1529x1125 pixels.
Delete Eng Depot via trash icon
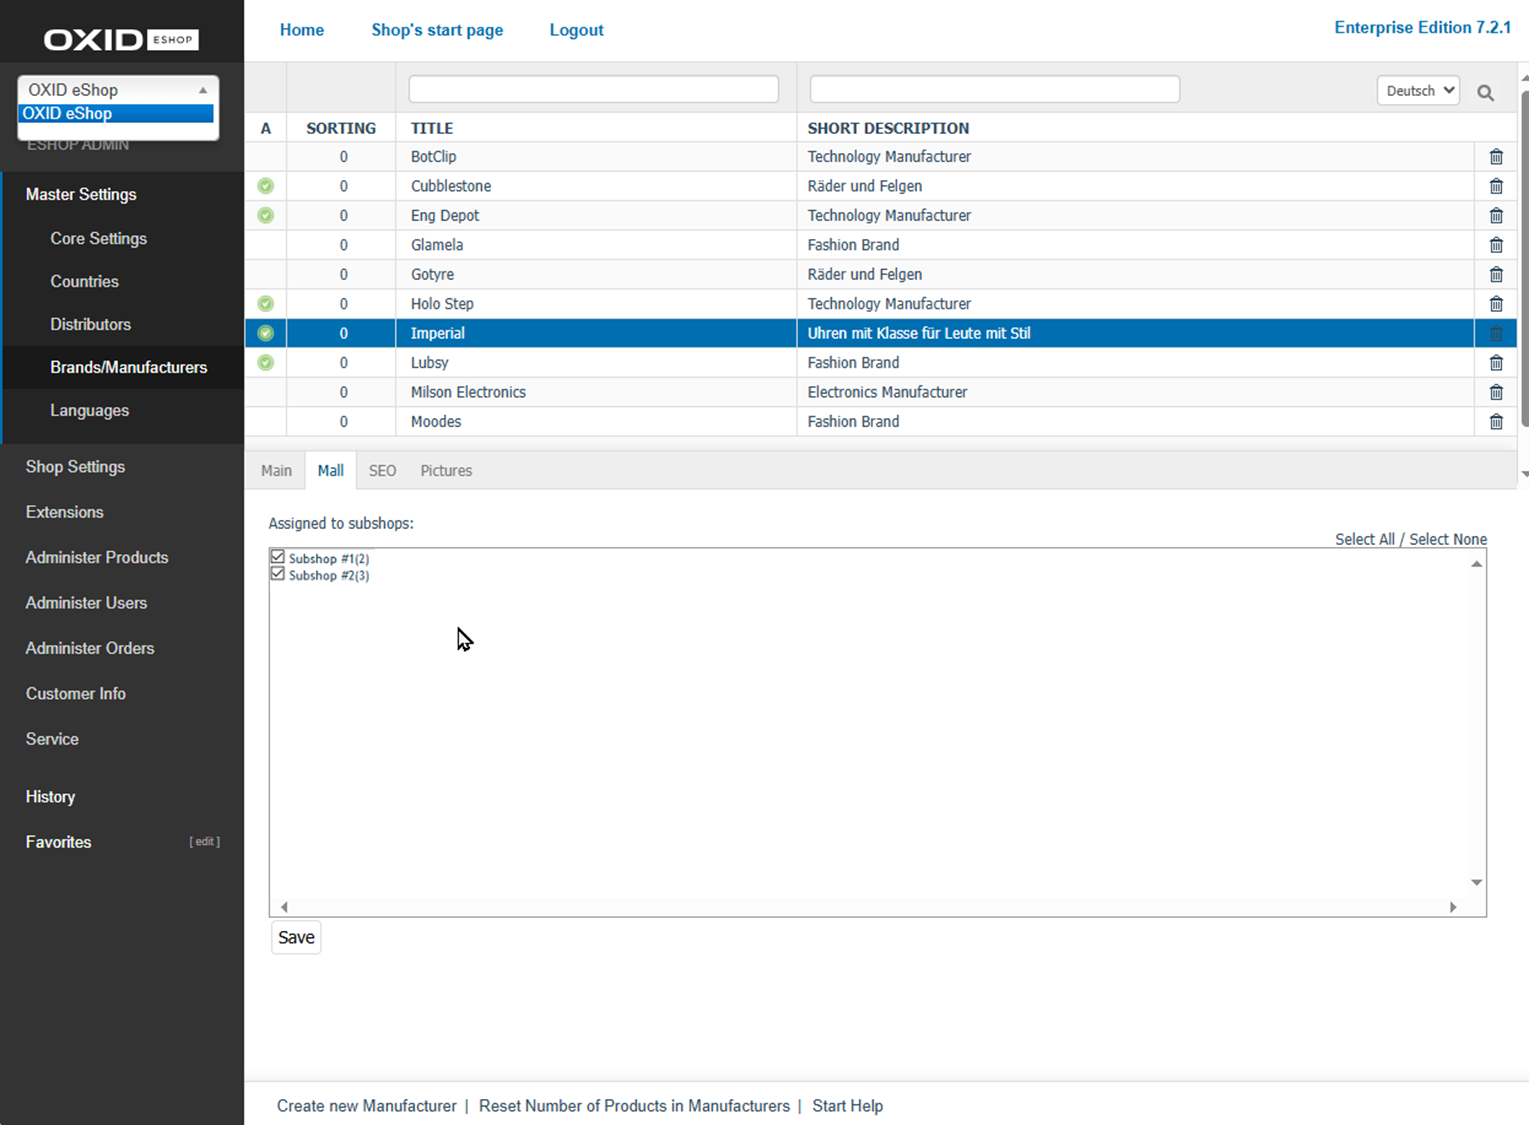[1496, 216]
